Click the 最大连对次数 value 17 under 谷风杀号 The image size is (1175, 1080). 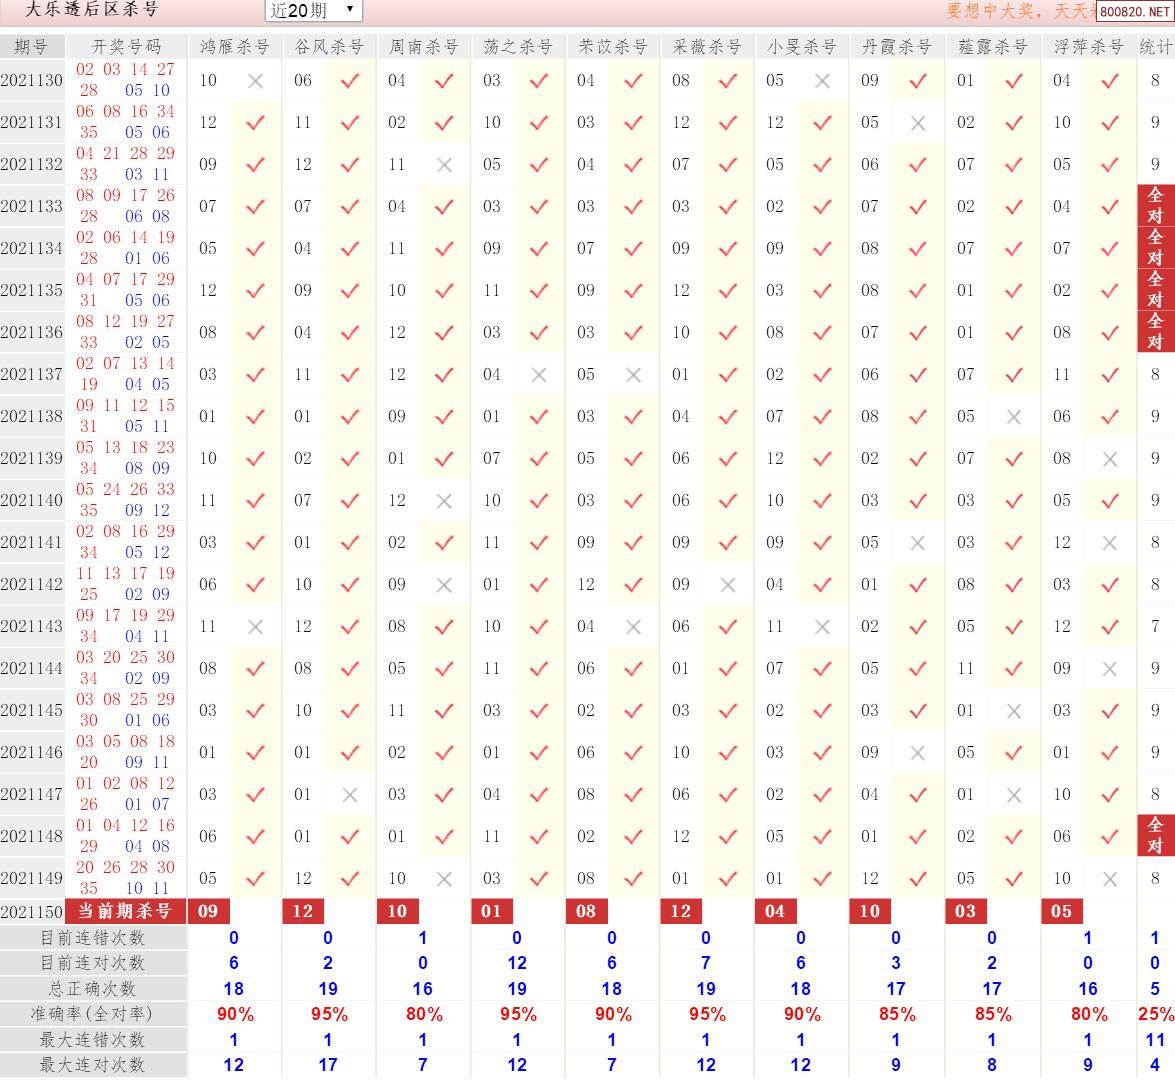coord(328,1065)
